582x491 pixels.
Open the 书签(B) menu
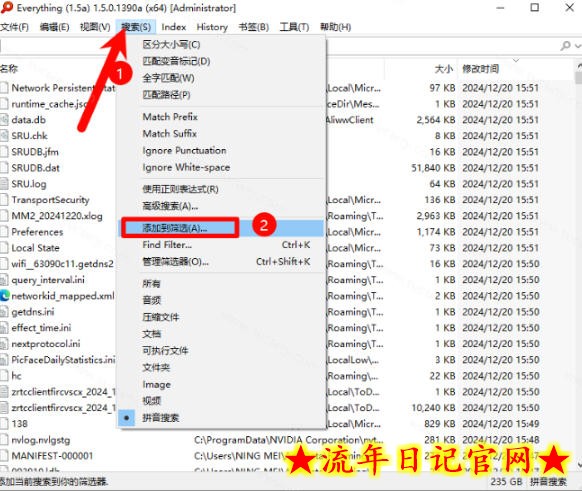coord(254,27)
